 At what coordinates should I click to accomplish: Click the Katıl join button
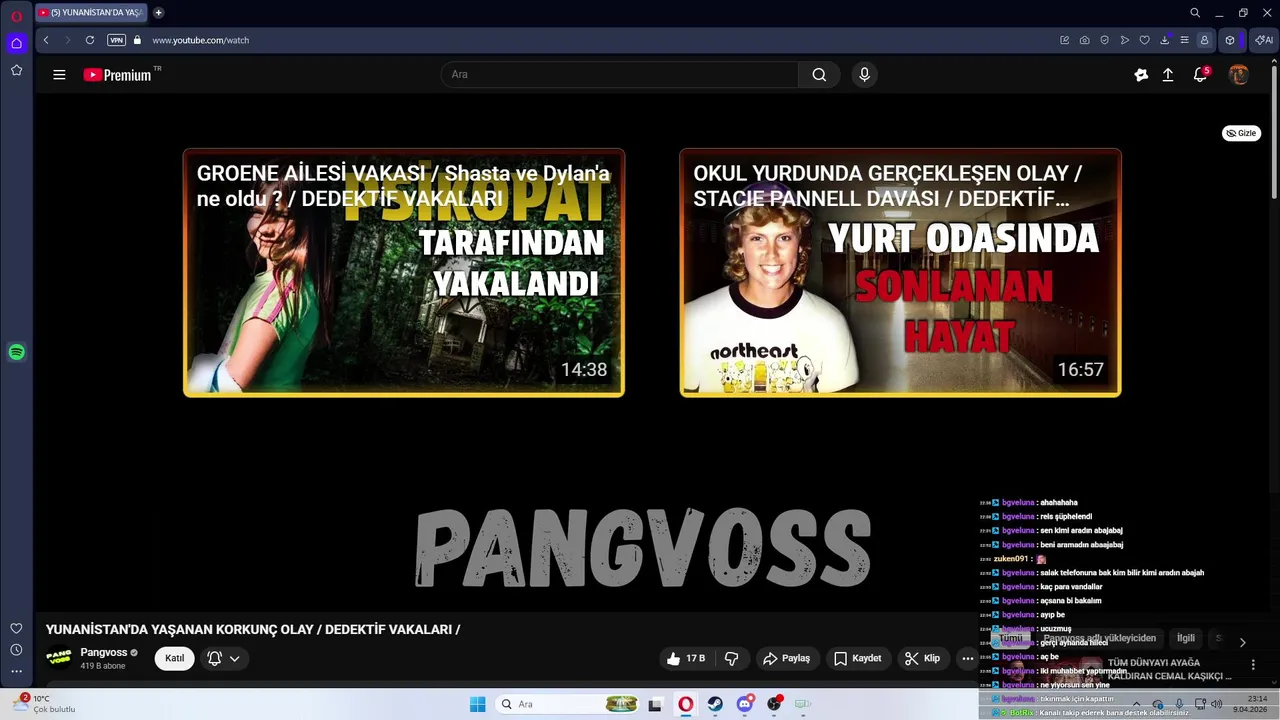[x=175, y=658]
